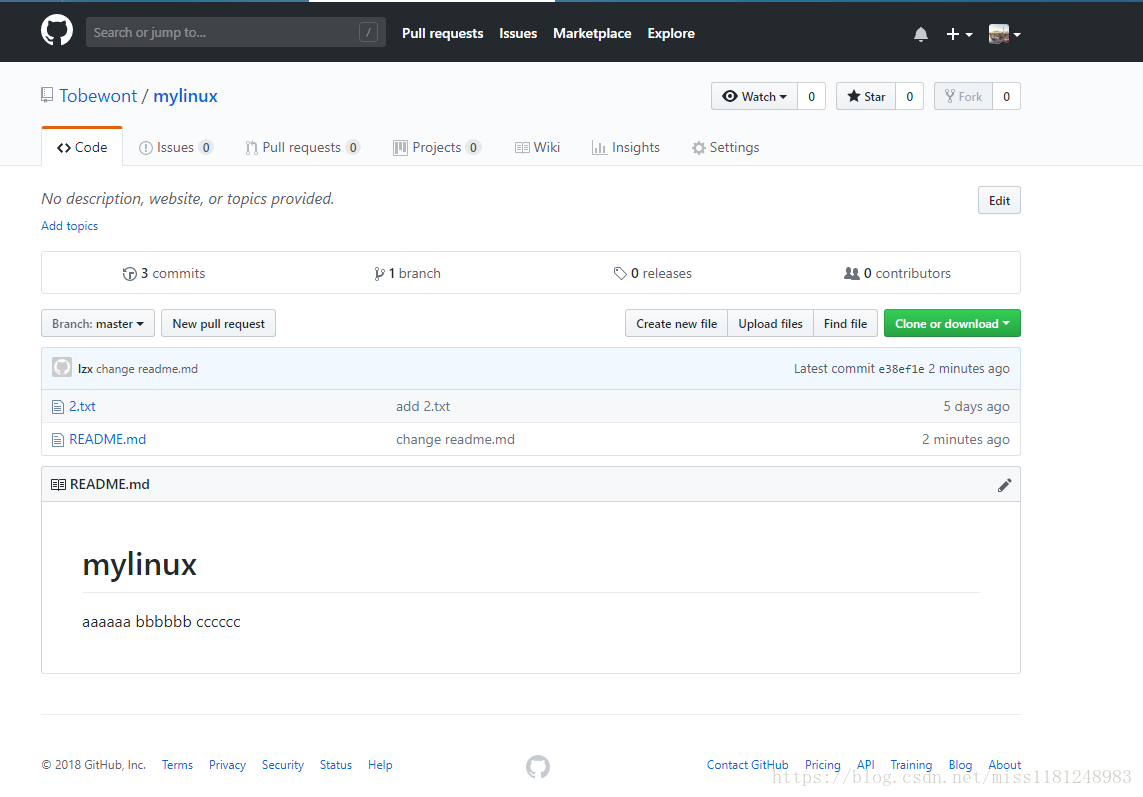Open Pricing footer link
Image resolution: width=1143 pixels, height=797 pixels.
click(822, 765)
